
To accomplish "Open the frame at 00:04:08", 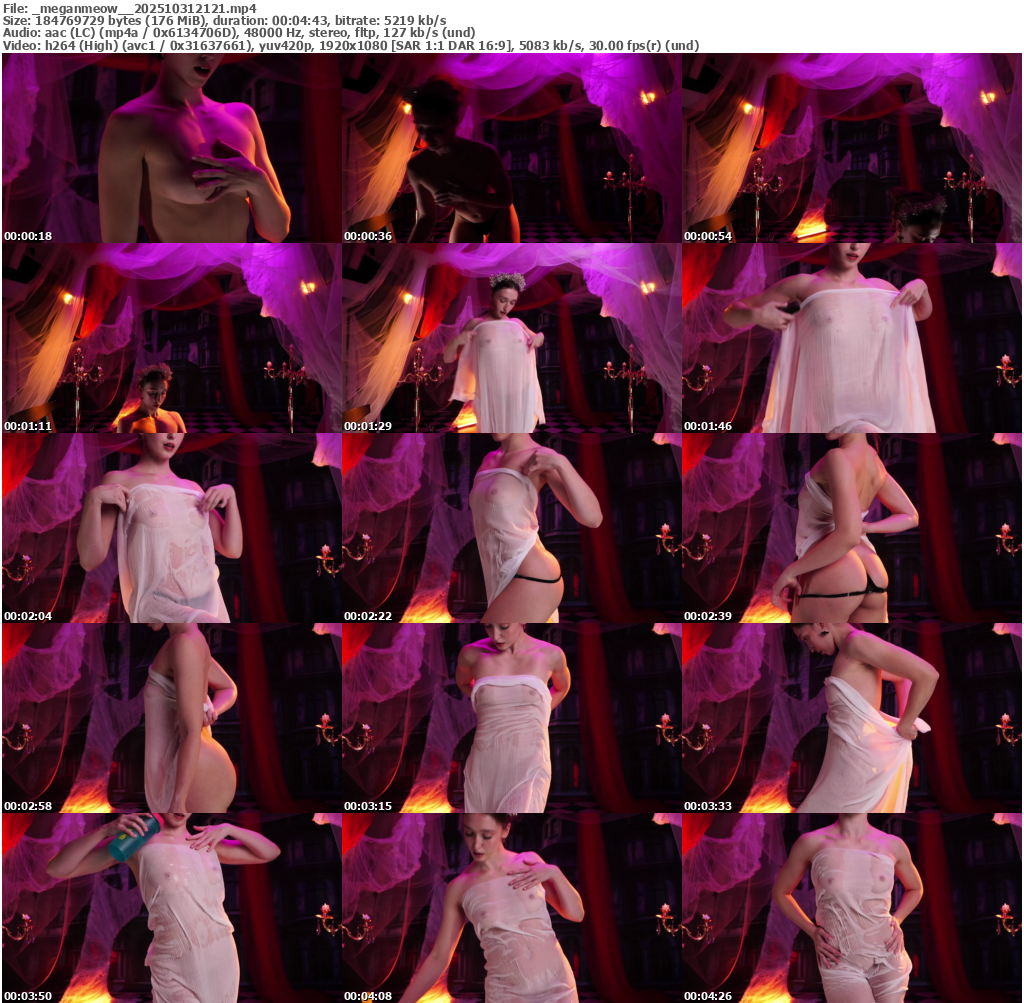I will 511,908.
